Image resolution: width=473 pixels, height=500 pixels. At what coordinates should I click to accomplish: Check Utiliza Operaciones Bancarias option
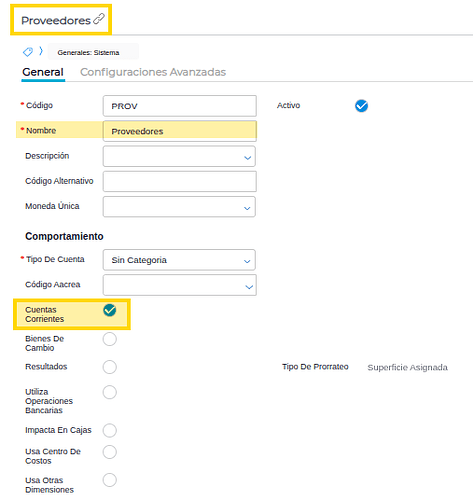[110, 392]
